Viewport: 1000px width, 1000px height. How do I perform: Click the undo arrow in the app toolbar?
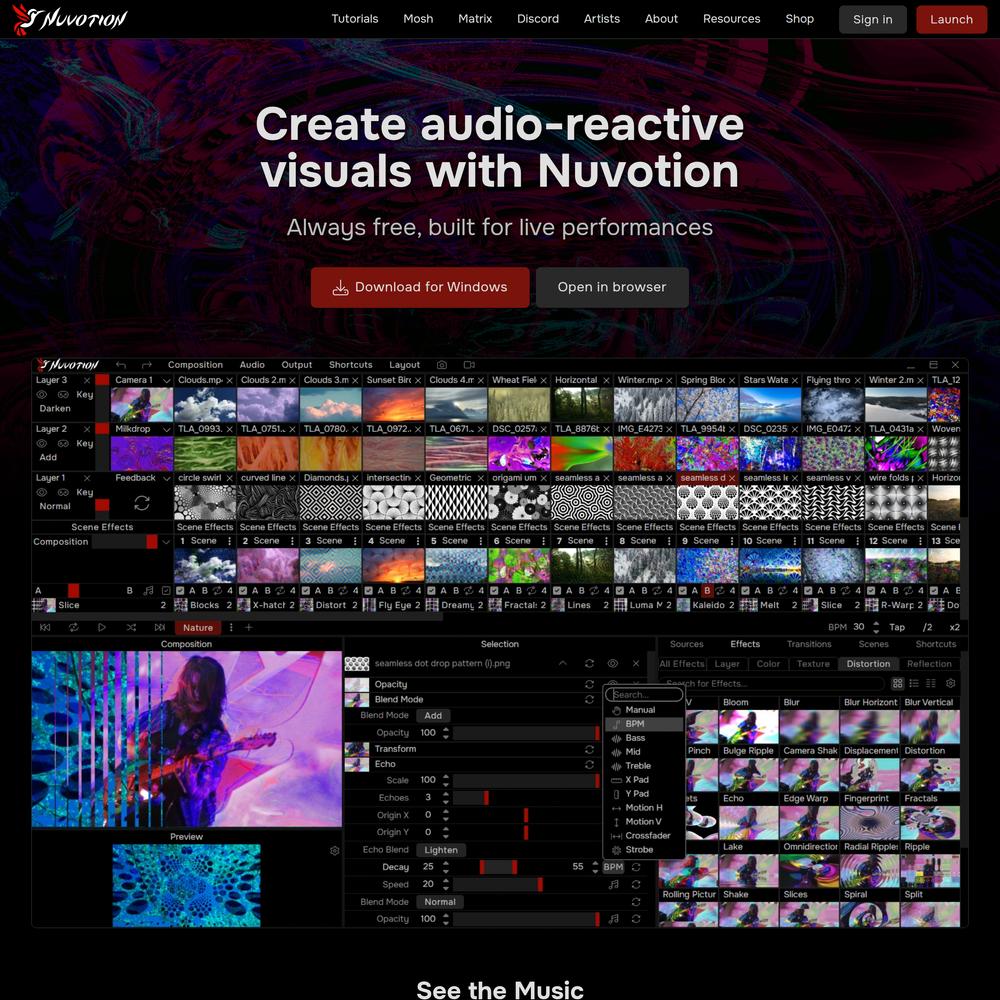point(121,365)
